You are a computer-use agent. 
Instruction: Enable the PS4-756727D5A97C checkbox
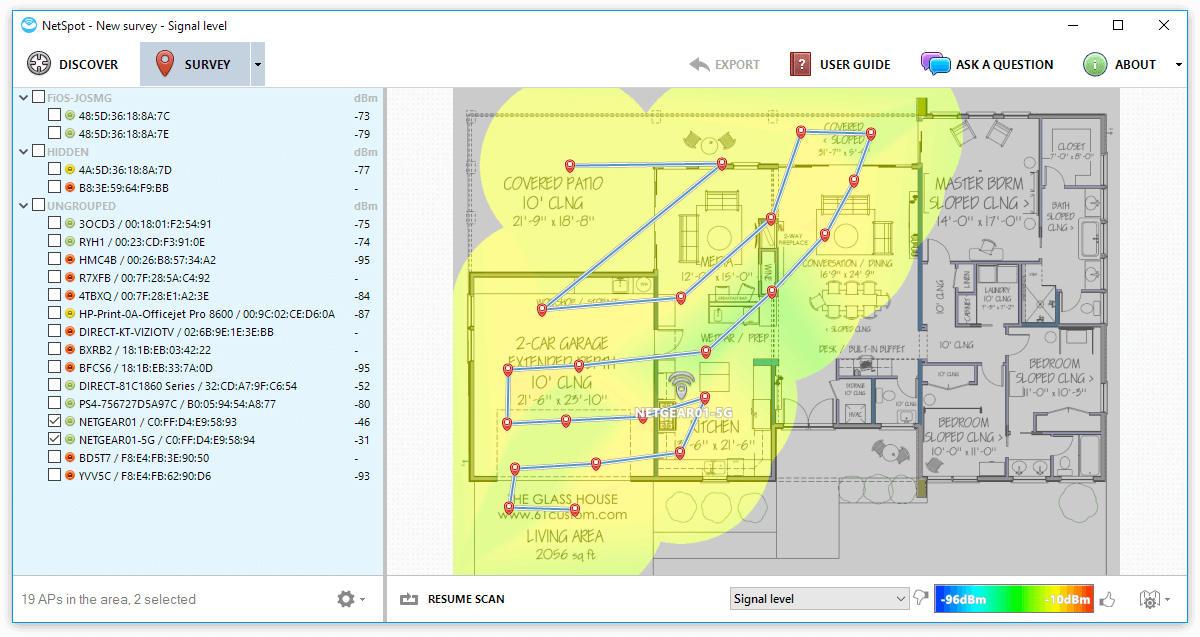[x=54, y=404]
